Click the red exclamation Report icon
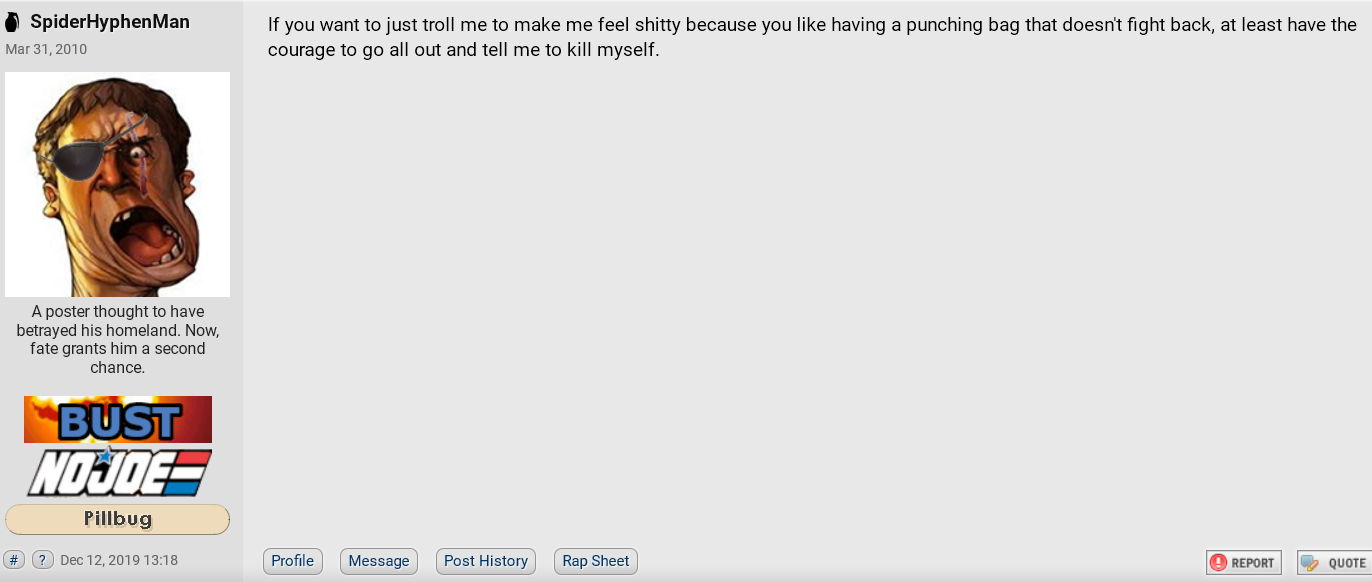Screen dimensions: 1372x582 point(1218,563)
